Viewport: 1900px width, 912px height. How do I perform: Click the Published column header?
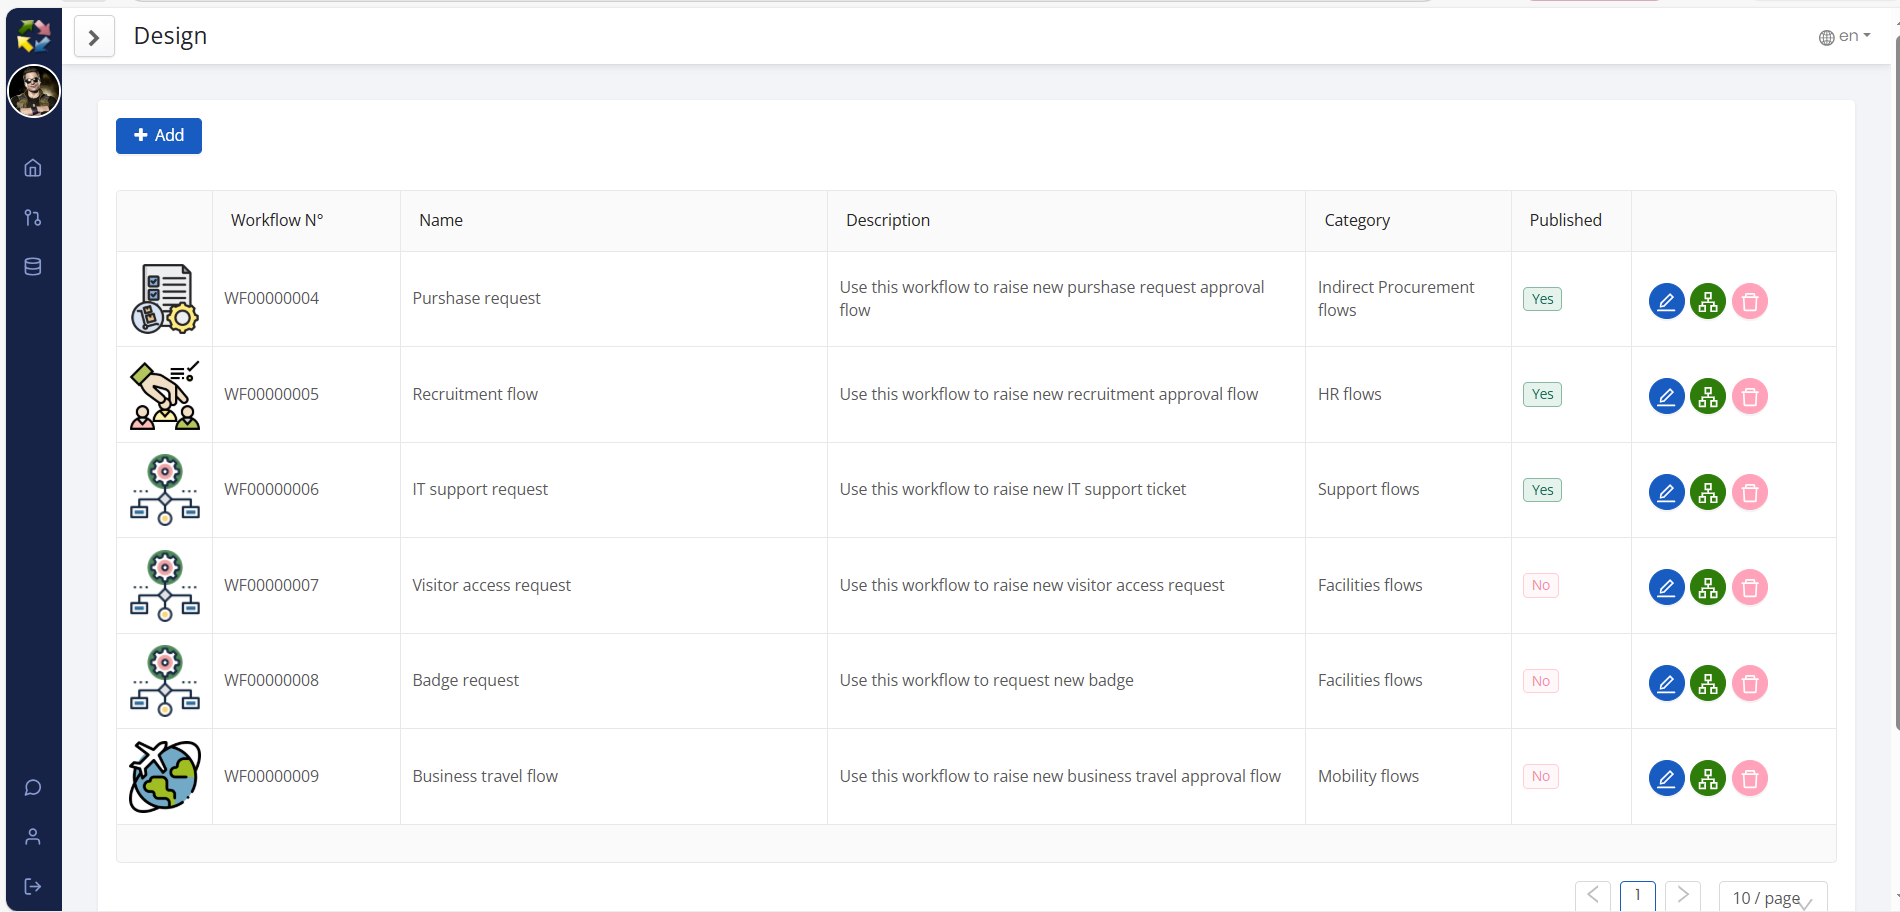pyautogui.click(x=1565, y=220)
